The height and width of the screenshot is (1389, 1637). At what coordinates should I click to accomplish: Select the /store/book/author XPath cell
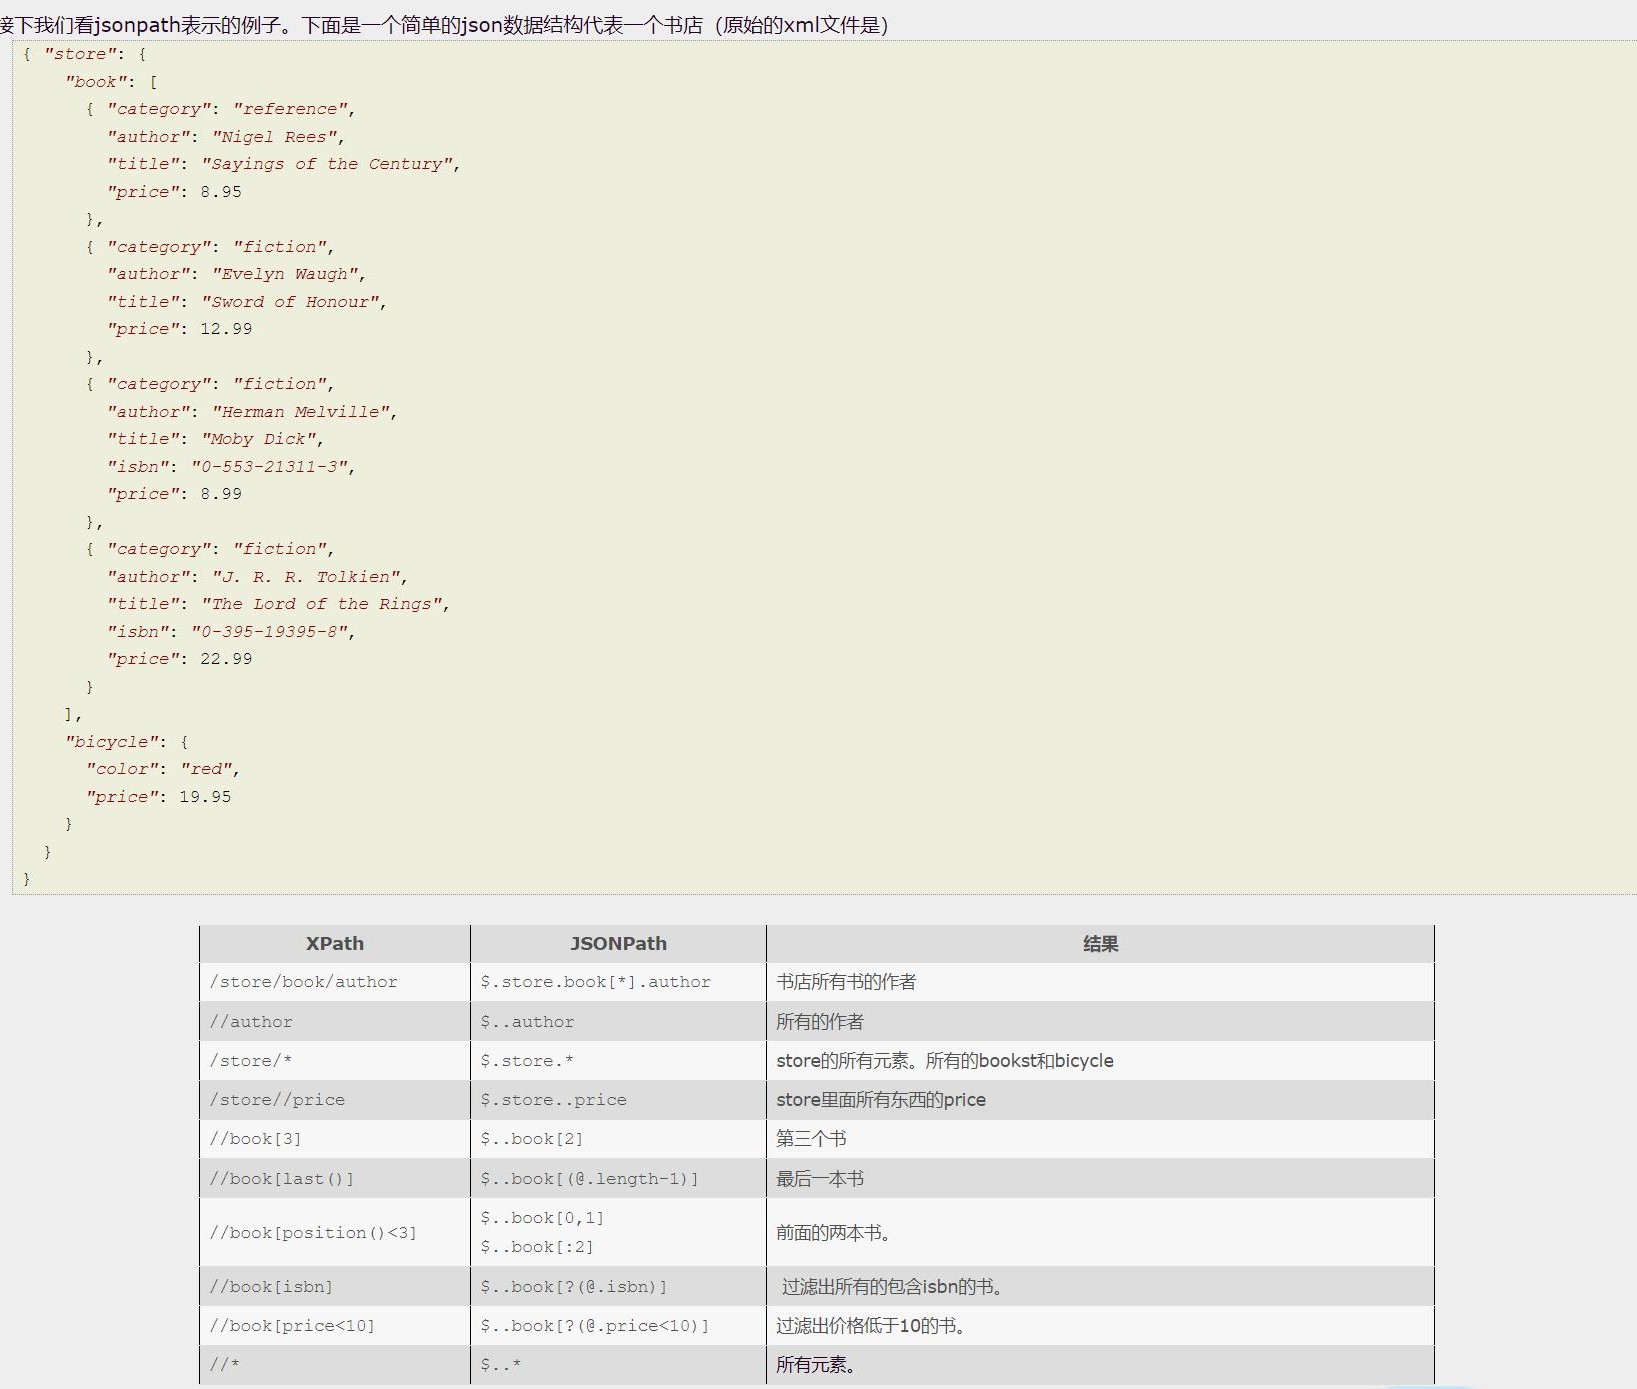coord(335,982)
